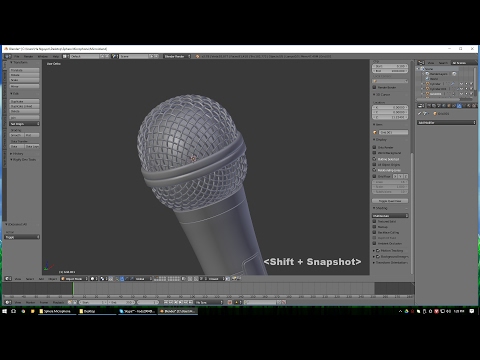Open the File menu

(17, 56)
